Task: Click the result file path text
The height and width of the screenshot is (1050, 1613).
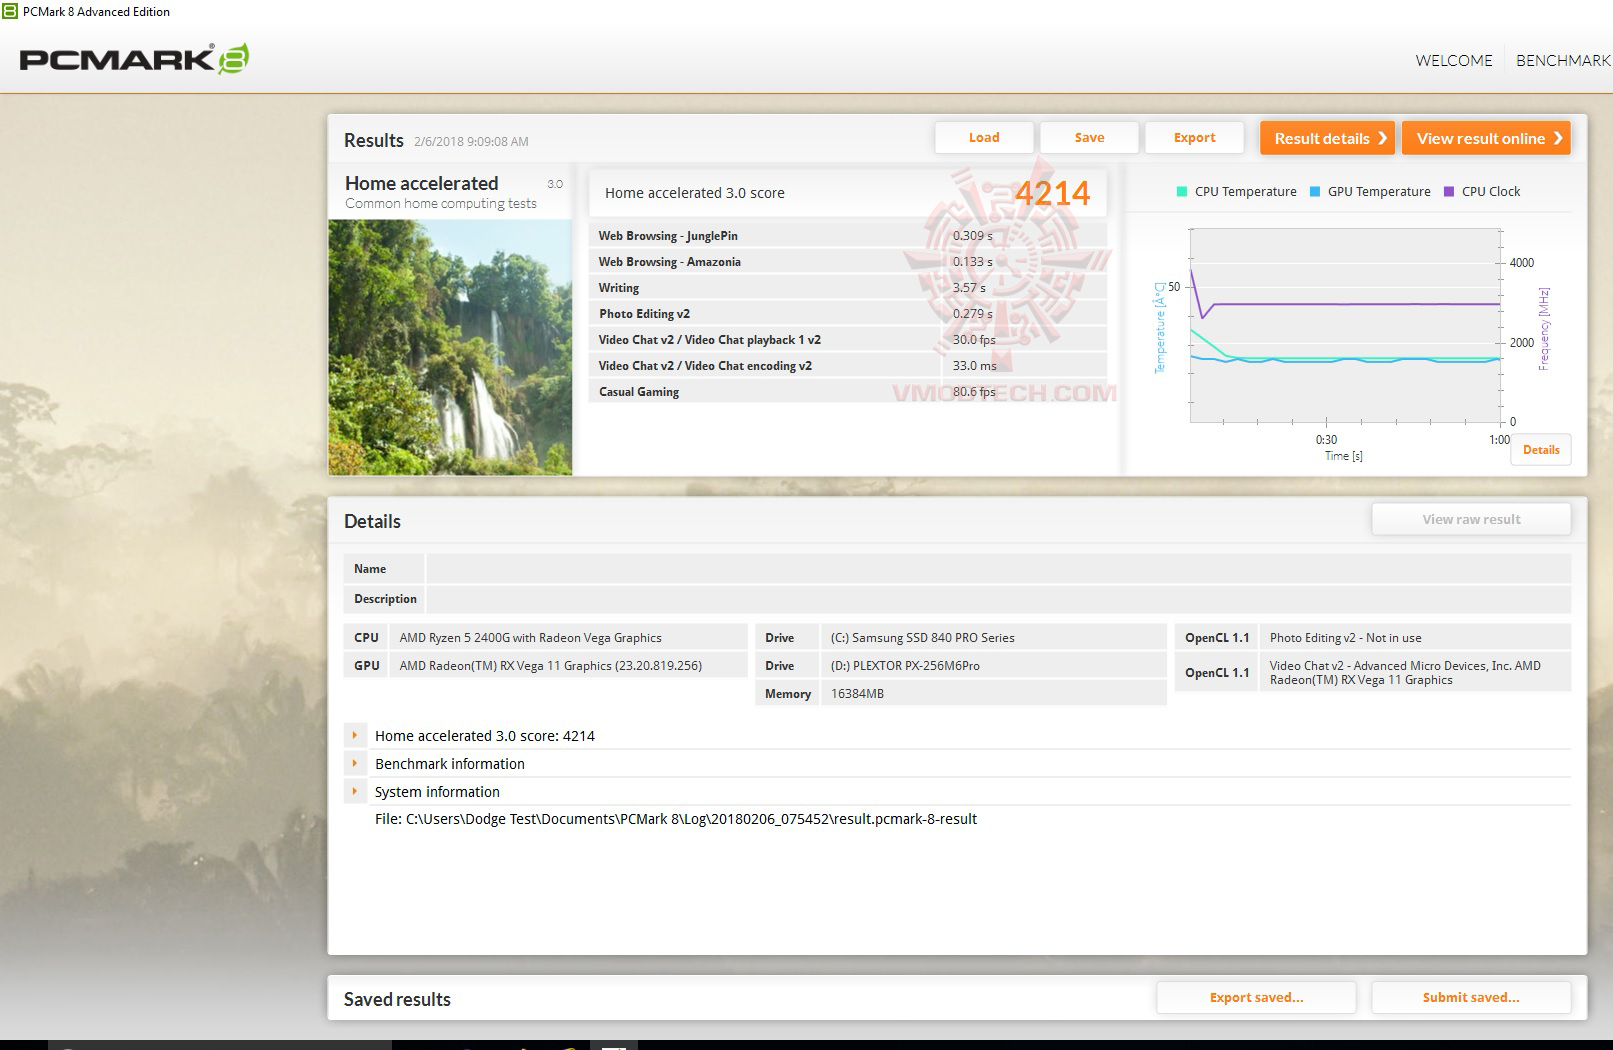Action: pyautogui.click(x=676, y=819)
